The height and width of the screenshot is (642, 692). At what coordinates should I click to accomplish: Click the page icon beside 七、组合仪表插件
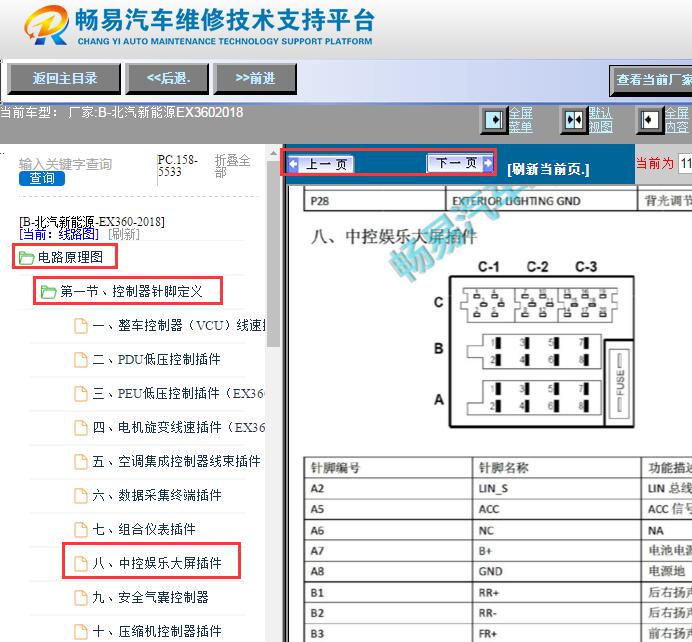coord(80,529)
